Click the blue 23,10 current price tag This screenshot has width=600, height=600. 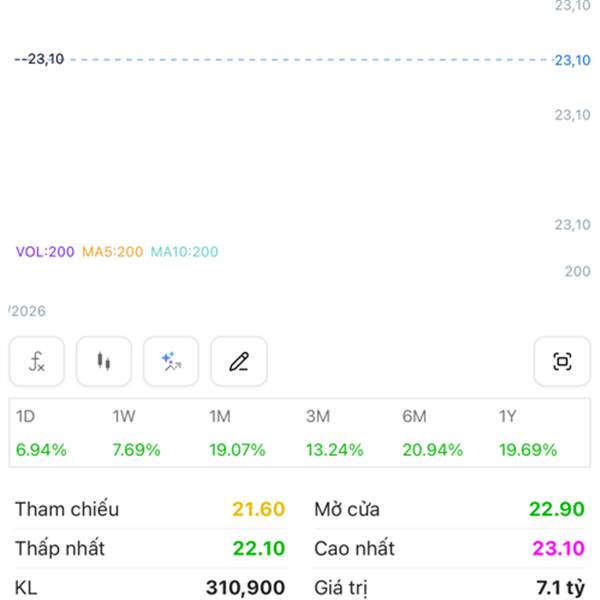(573, 60)
